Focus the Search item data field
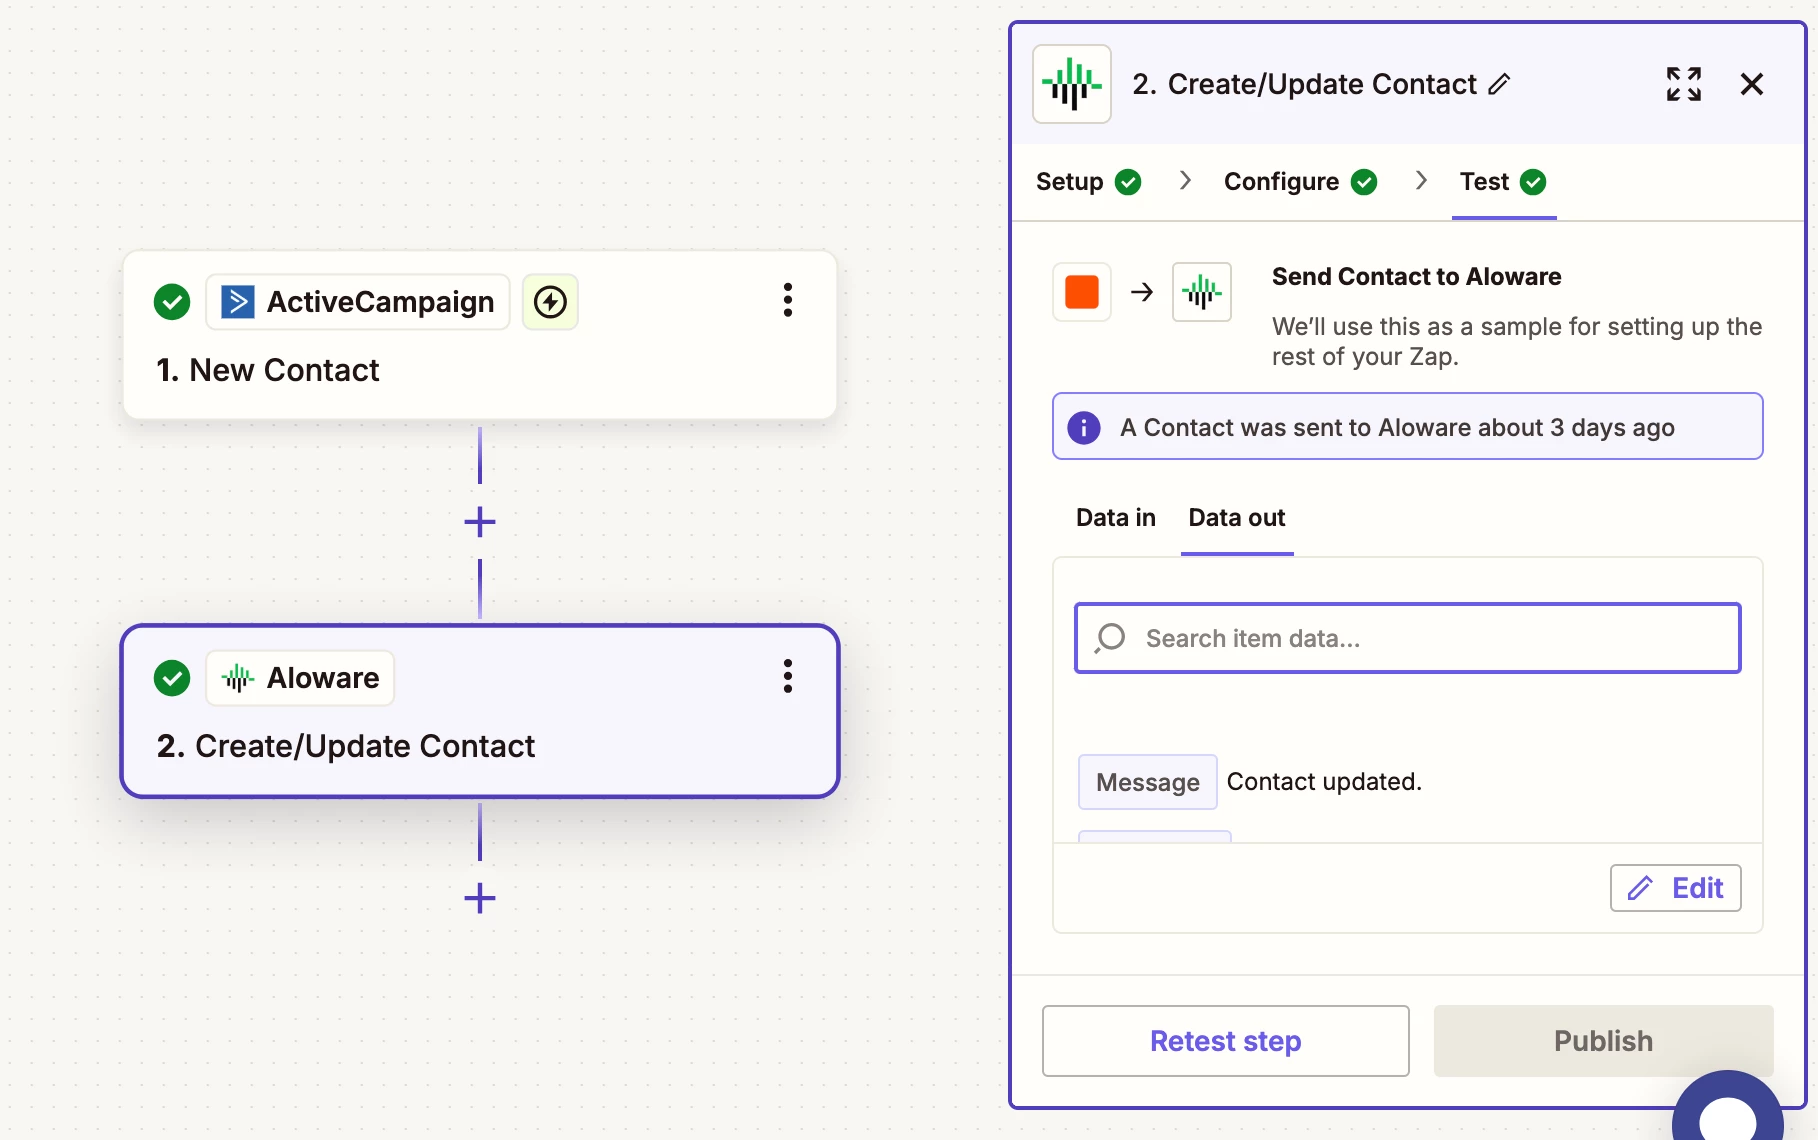1818x1140 pixels. tap(1408, 638)
